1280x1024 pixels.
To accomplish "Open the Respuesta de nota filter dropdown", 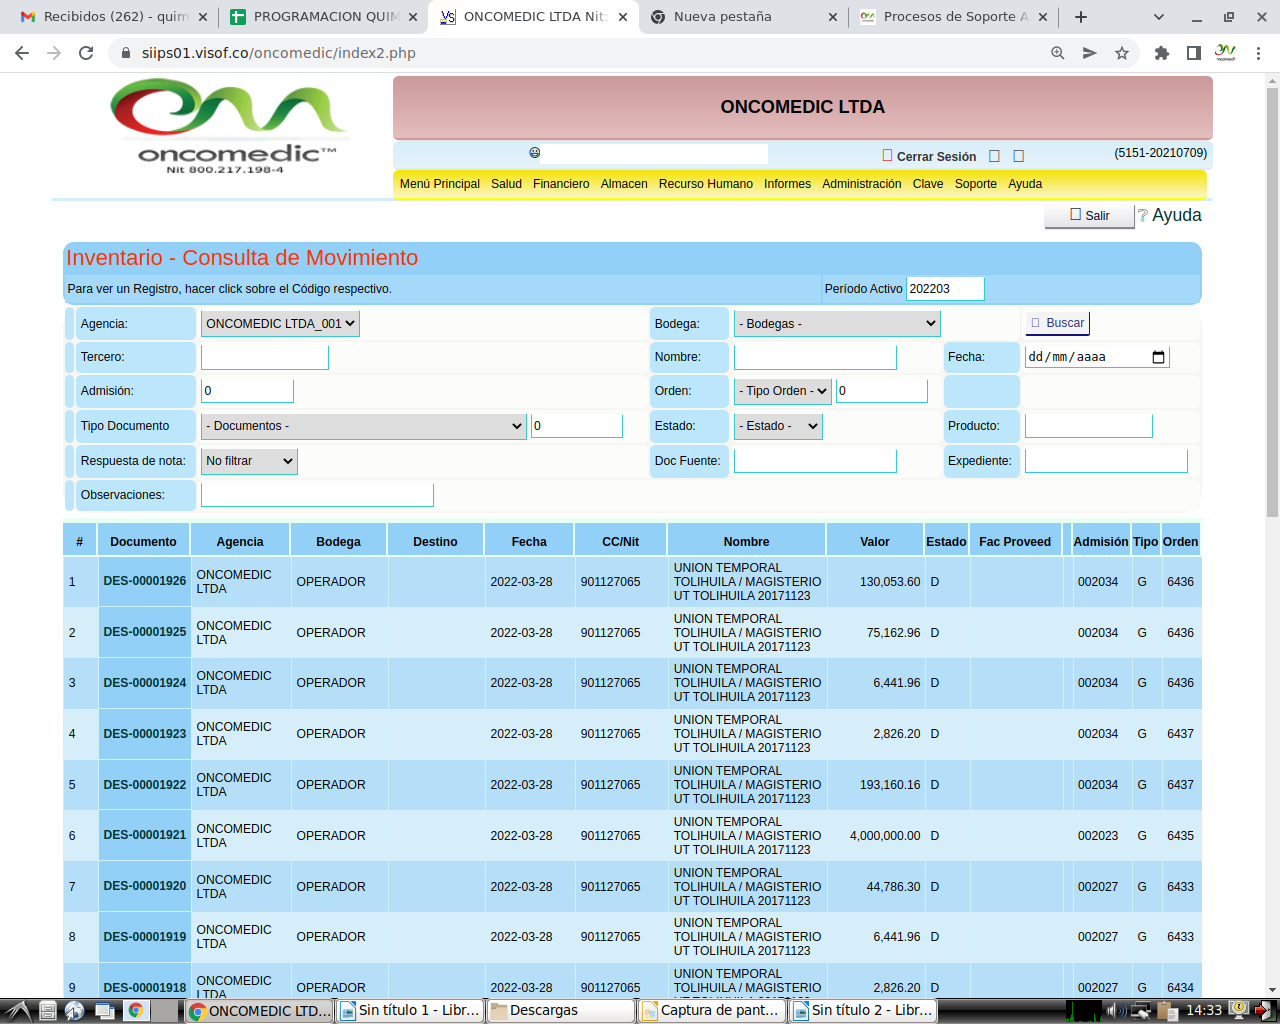I will [249, 461].
